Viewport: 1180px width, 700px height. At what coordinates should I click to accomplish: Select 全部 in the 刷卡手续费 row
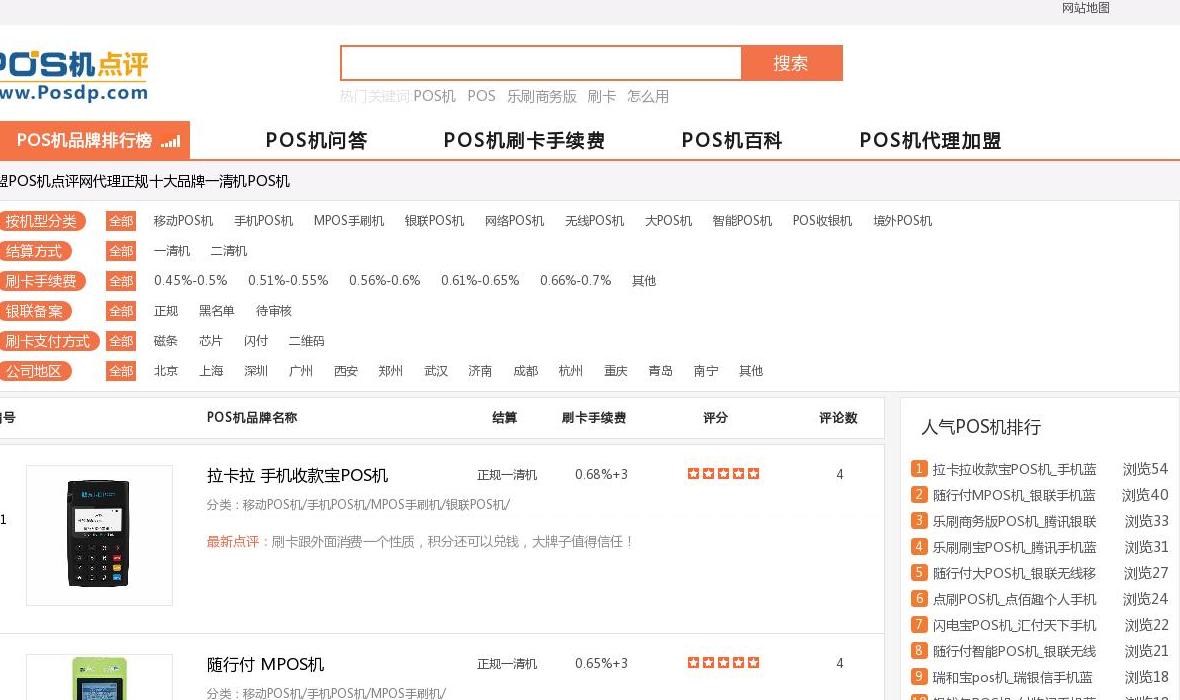pyautogui.click(x=121, y=281)
